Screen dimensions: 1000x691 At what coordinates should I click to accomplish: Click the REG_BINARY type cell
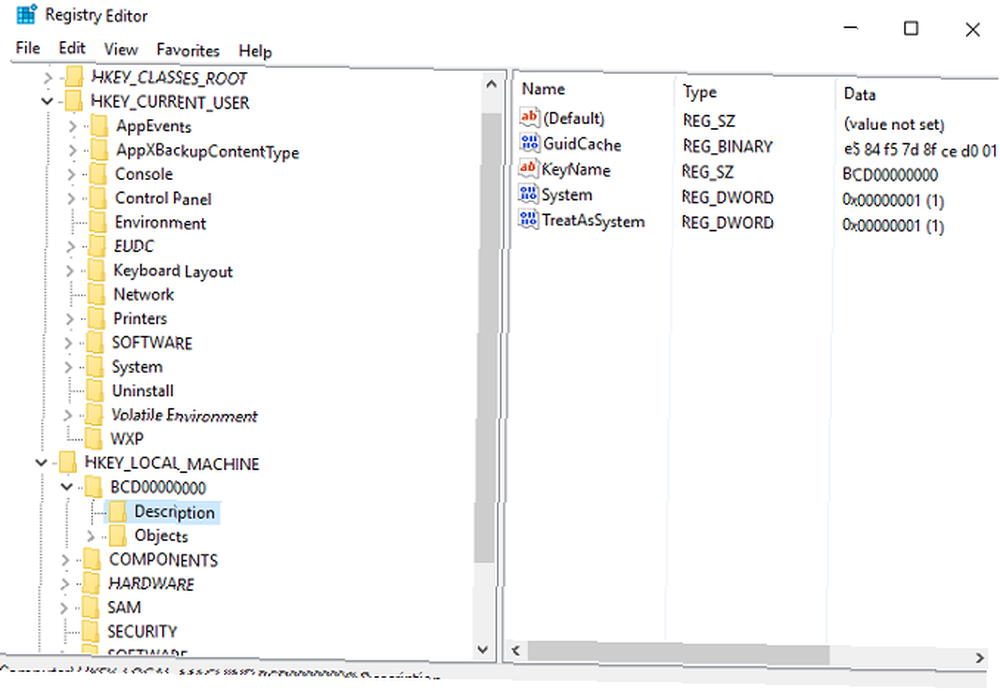click(727, 146)
